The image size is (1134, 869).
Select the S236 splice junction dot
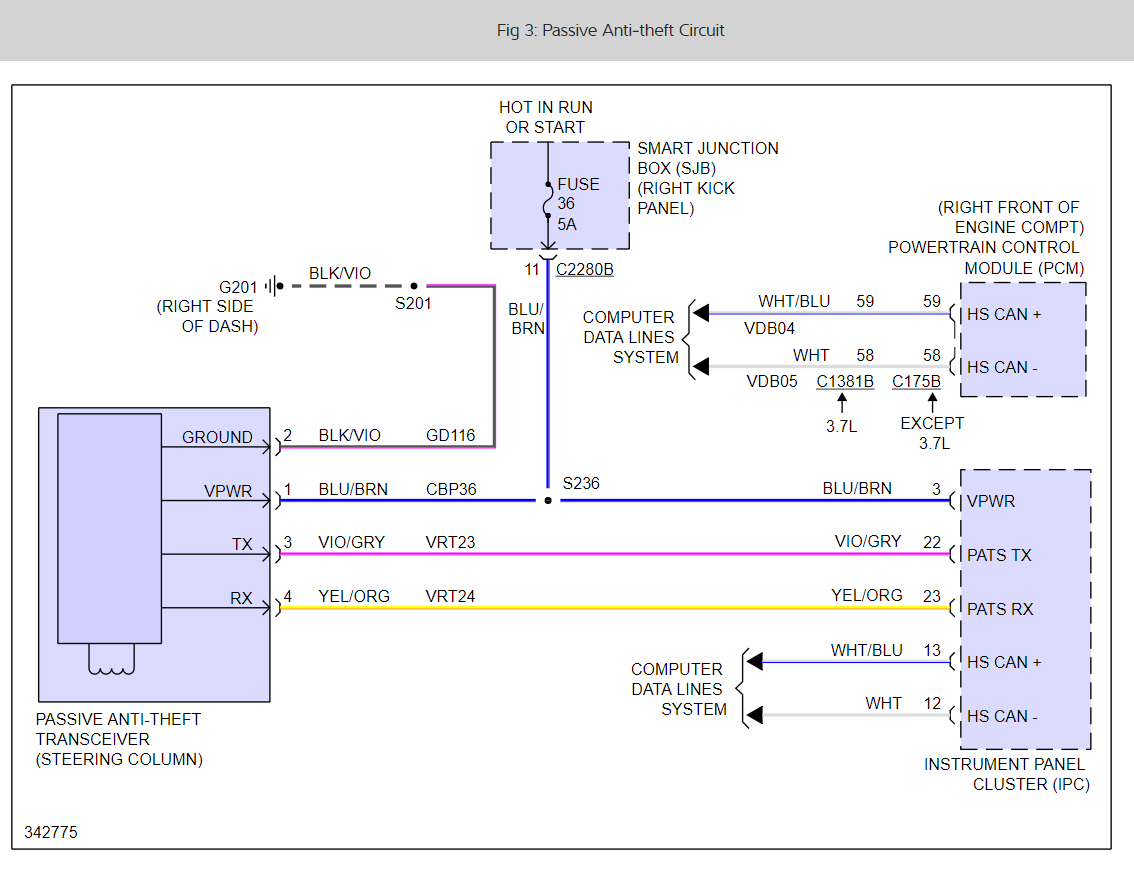click(547, 500)
